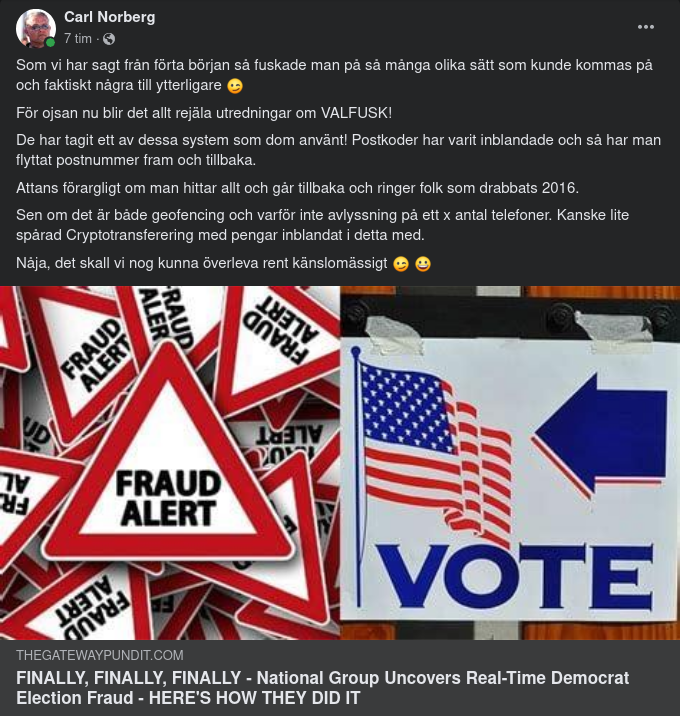Viewport: 680px width, 716px height.
Task: Click the blue arrow on the vote sign
Action: point(599,436)
